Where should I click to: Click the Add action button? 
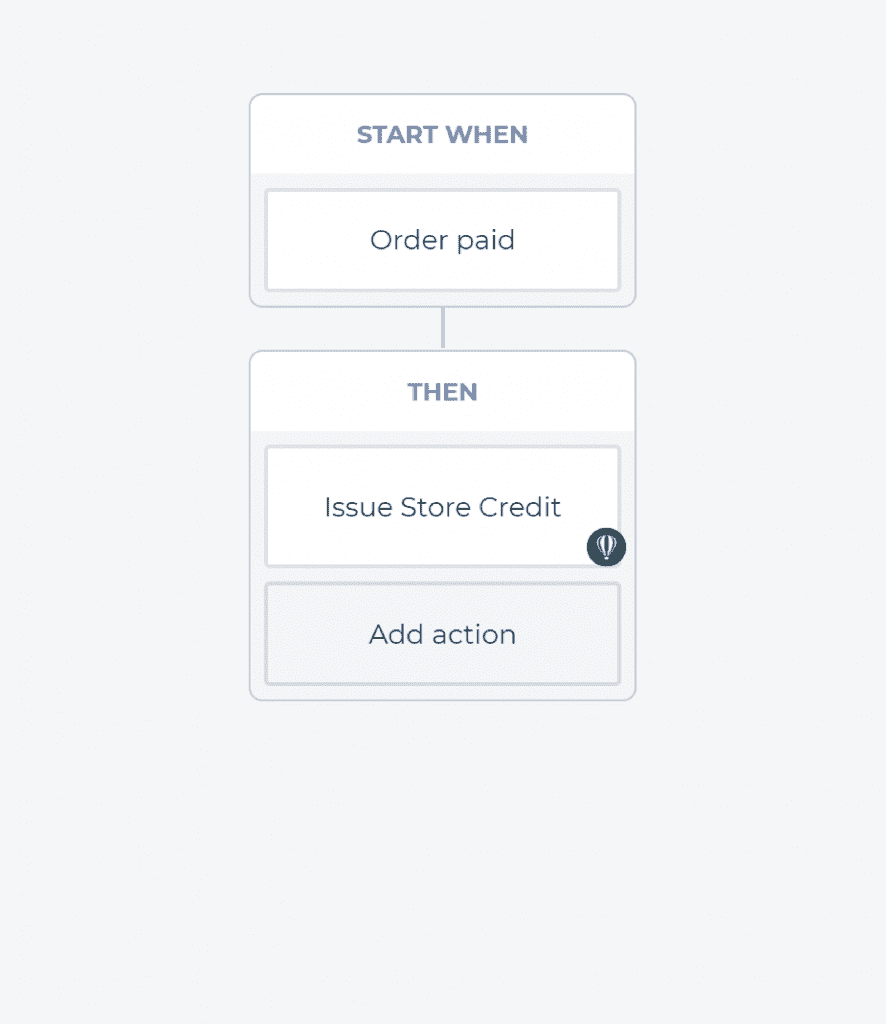click(x=442, y=634)
